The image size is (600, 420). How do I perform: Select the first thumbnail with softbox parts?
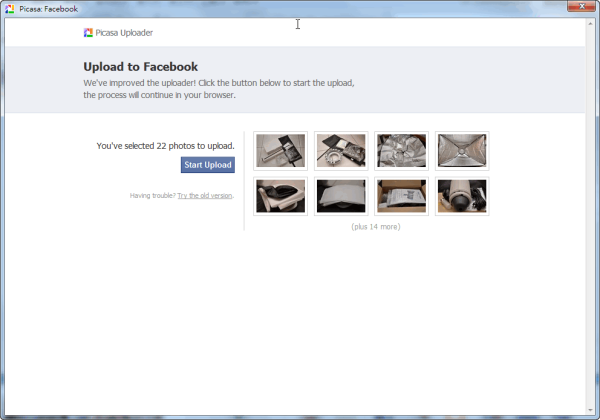coord(280,151)
